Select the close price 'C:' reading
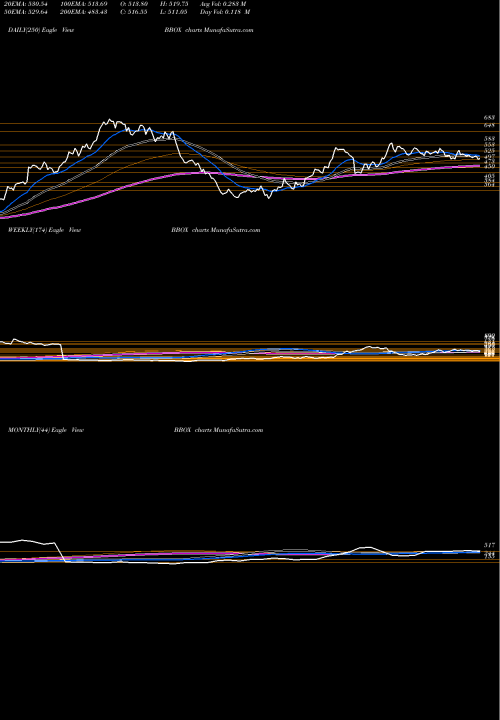500x720 pixels. [x=134, y=12]
